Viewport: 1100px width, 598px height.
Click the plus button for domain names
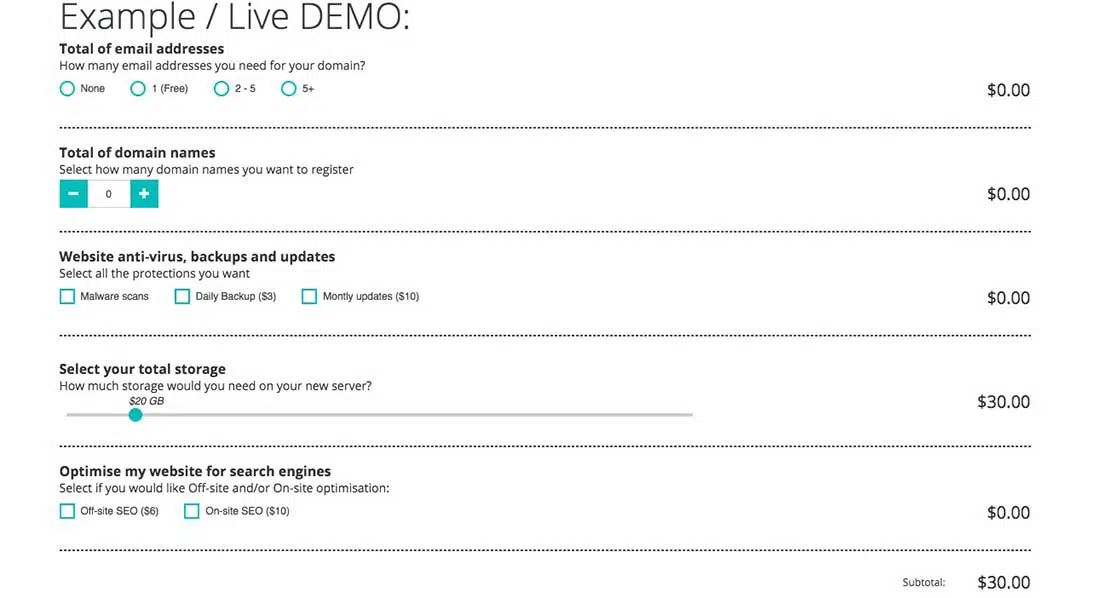pos(144,194)
